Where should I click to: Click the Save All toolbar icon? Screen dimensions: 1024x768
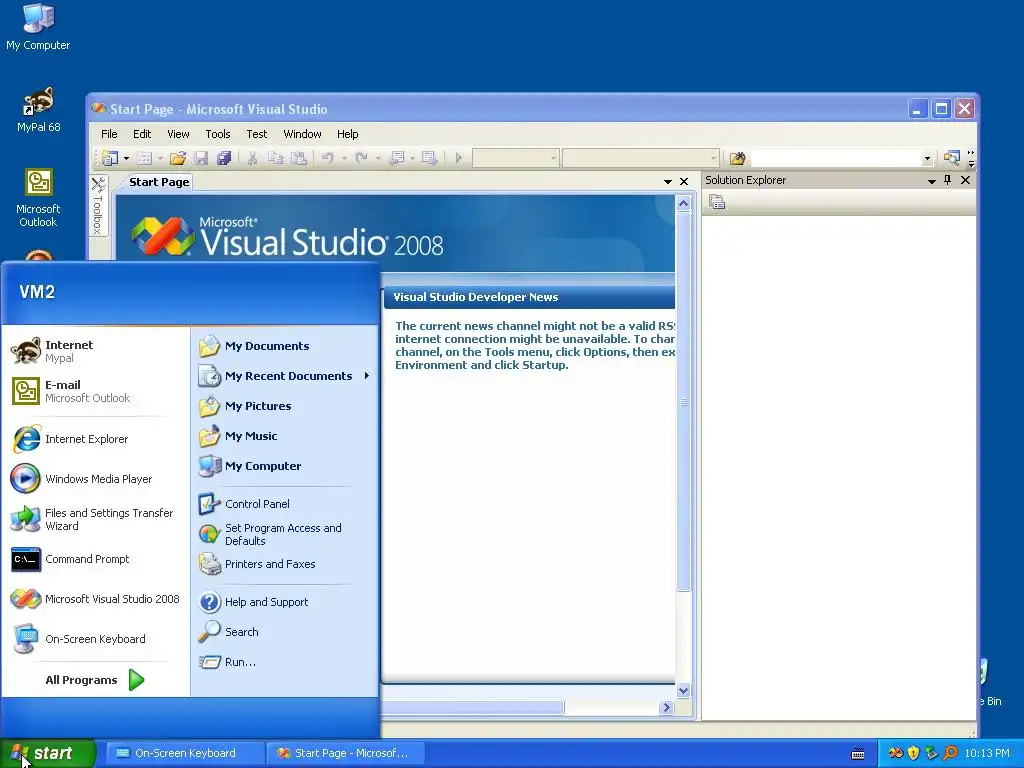224,158
